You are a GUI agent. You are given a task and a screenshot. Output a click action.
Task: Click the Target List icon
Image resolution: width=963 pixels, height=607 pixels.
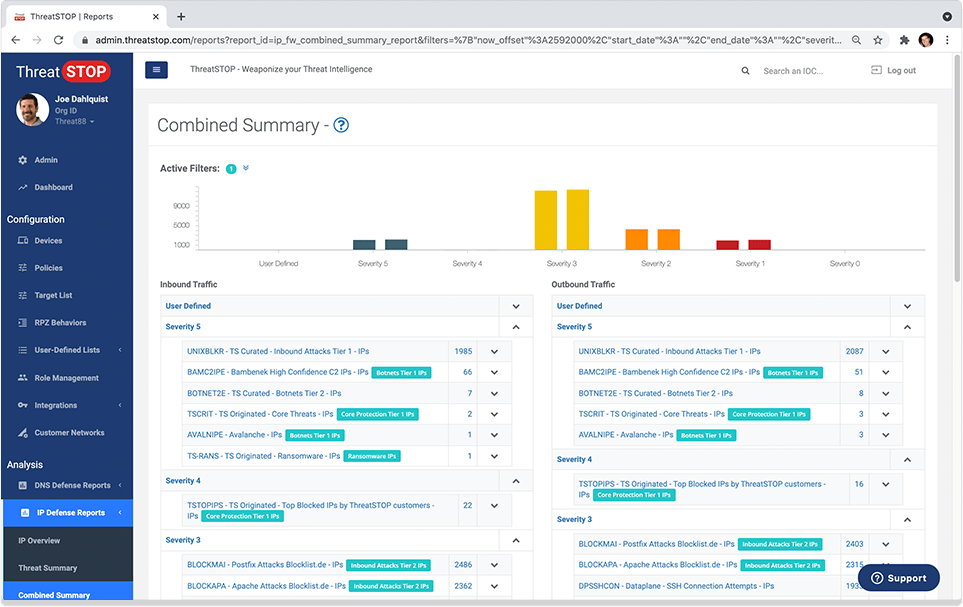[x=23, y=296]
